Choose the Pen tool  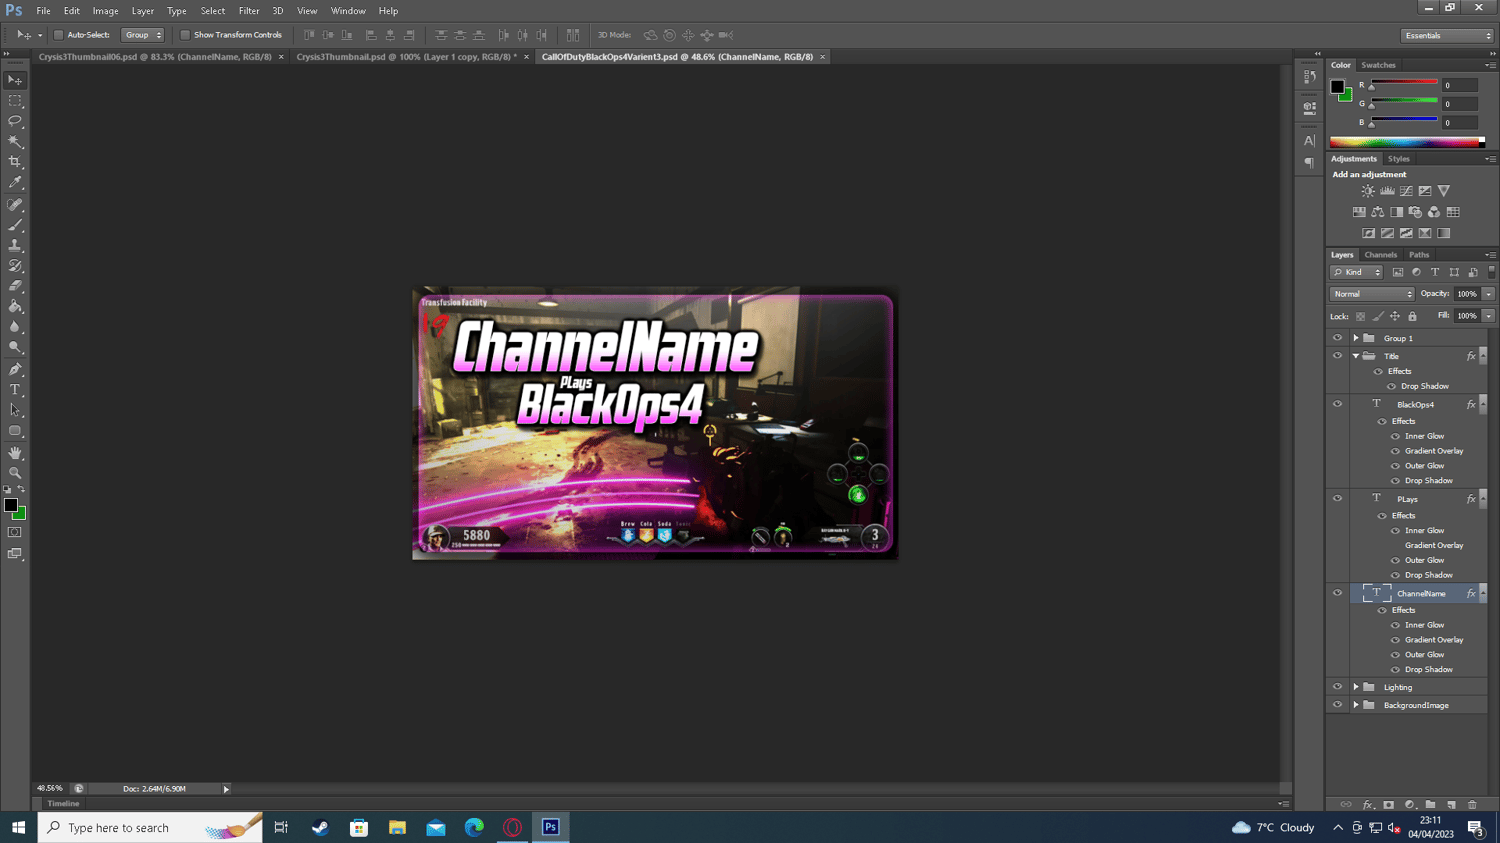(x=15, y=369)
